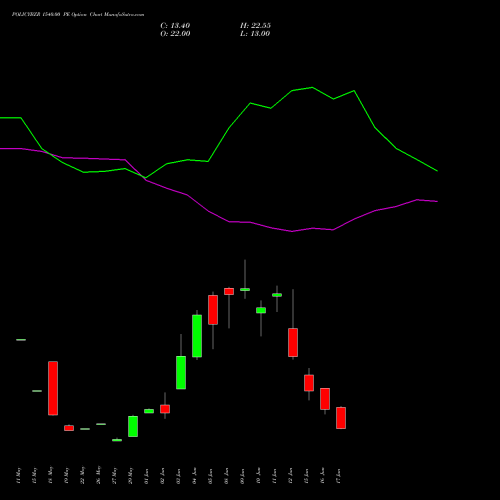Click the '29 May' date axis label
Screen dimensions: 500x500
point(130,475)
